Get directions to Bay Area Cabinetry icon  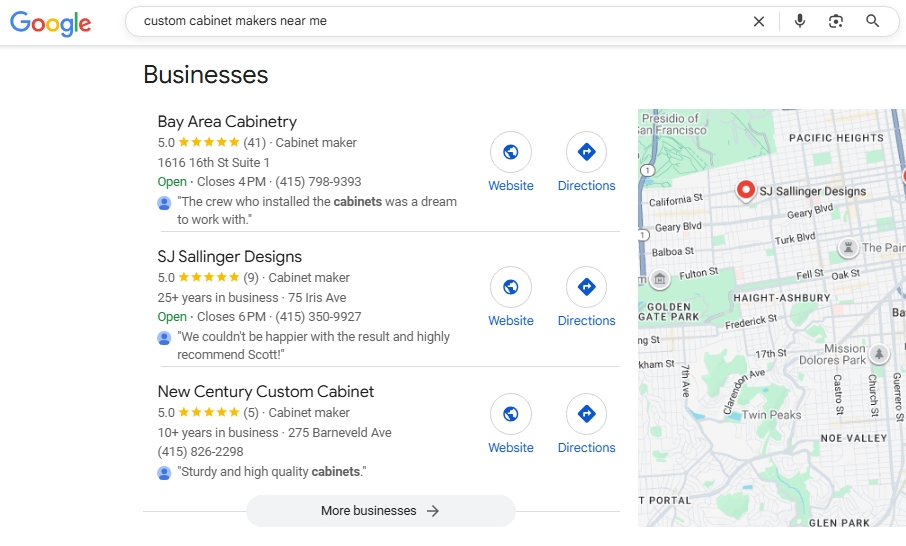(x=586, y=152)
